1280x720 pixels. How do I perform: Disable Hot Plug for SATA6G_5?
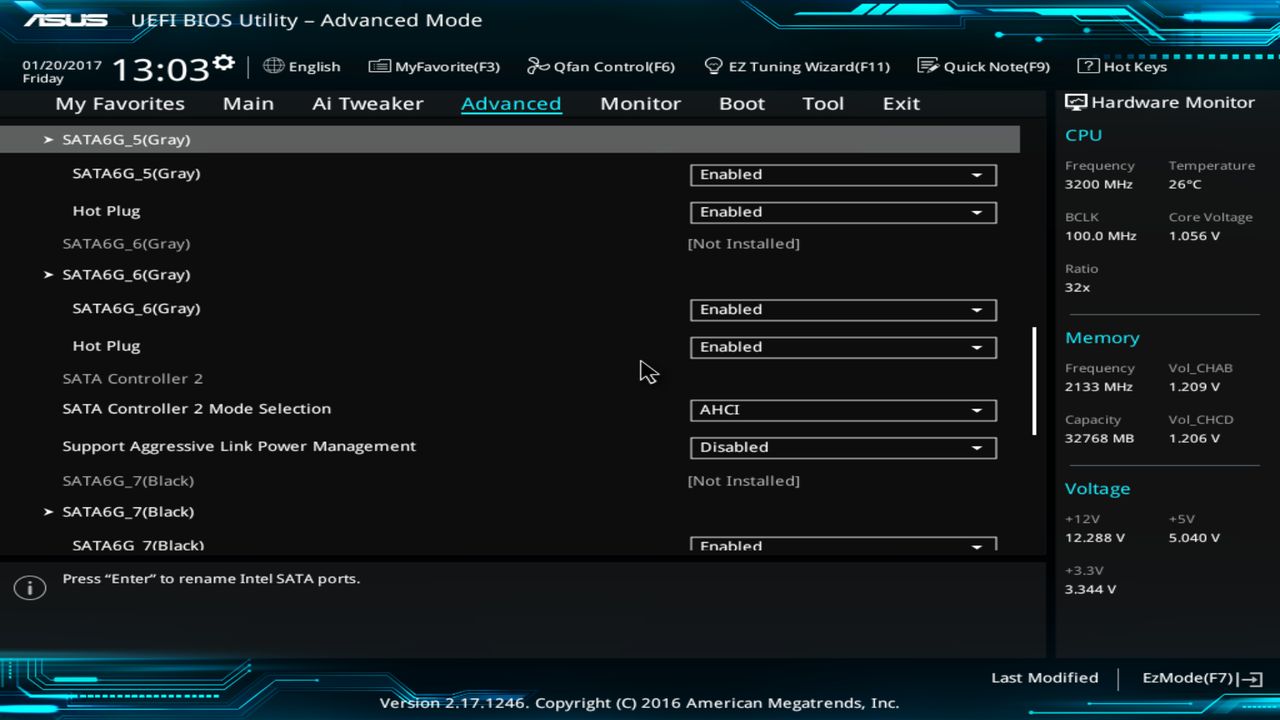(843, 212)
